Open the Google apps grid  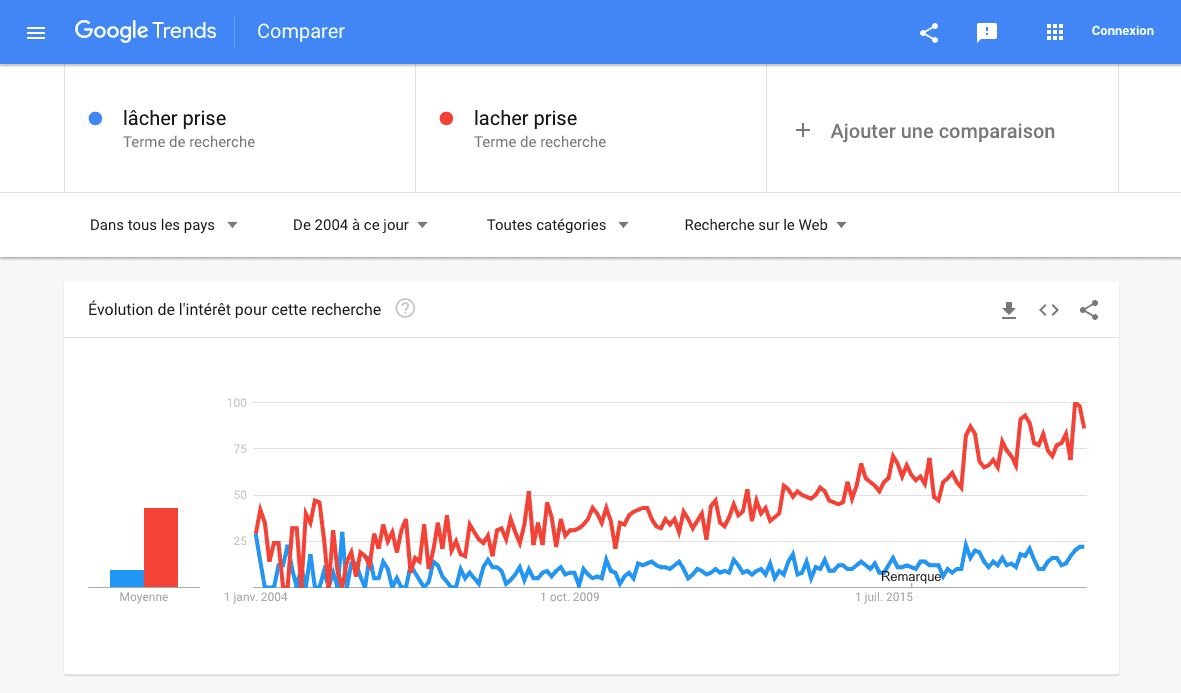pos(1054,32)
